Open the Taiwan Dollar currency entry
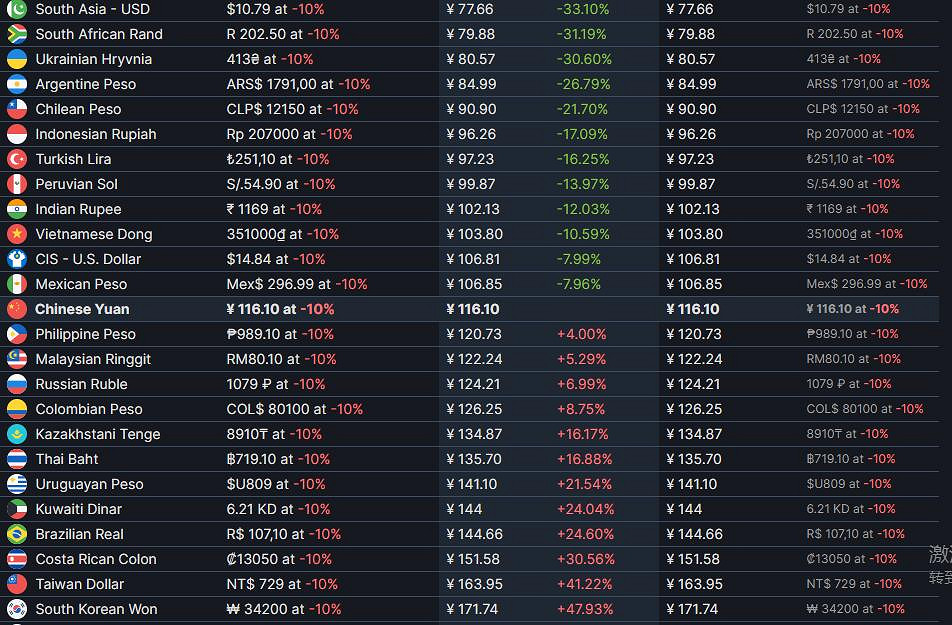The image size is (952, 625). 80,584
